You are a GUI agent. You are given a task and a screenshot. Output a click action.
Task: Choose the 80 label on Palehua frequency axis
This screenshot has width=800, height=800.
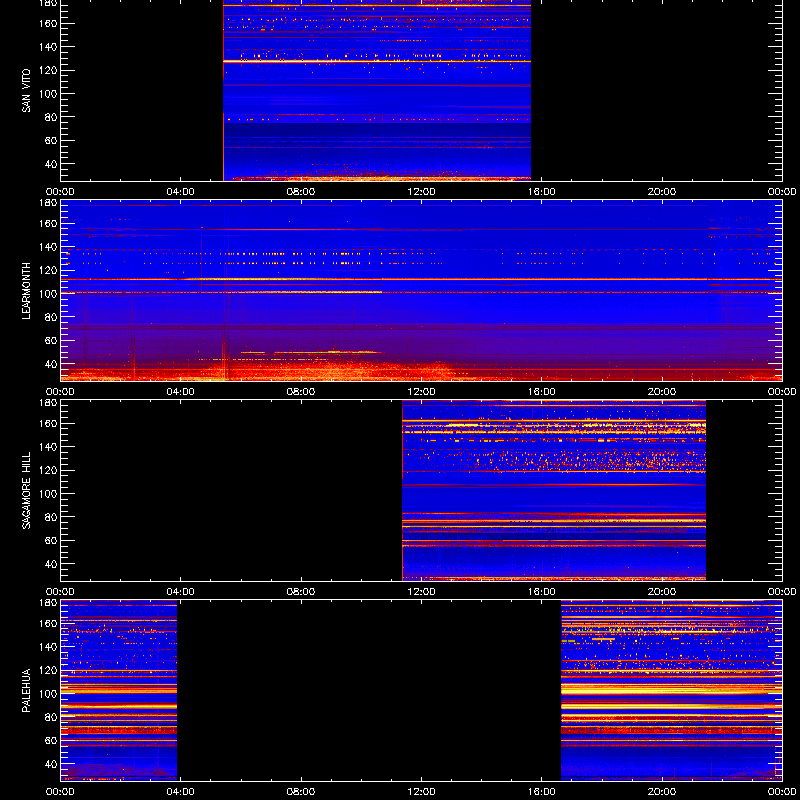[51, 717]
